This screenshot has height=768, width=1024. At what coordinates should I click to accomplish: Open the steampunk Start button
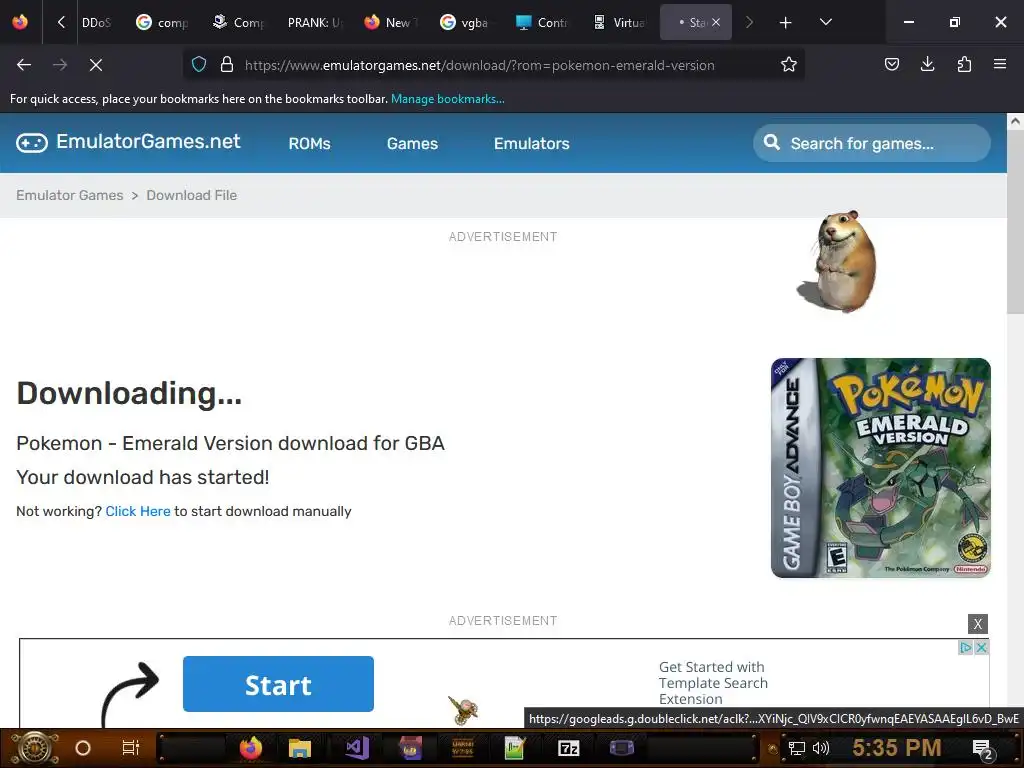(x=35, y=748)
